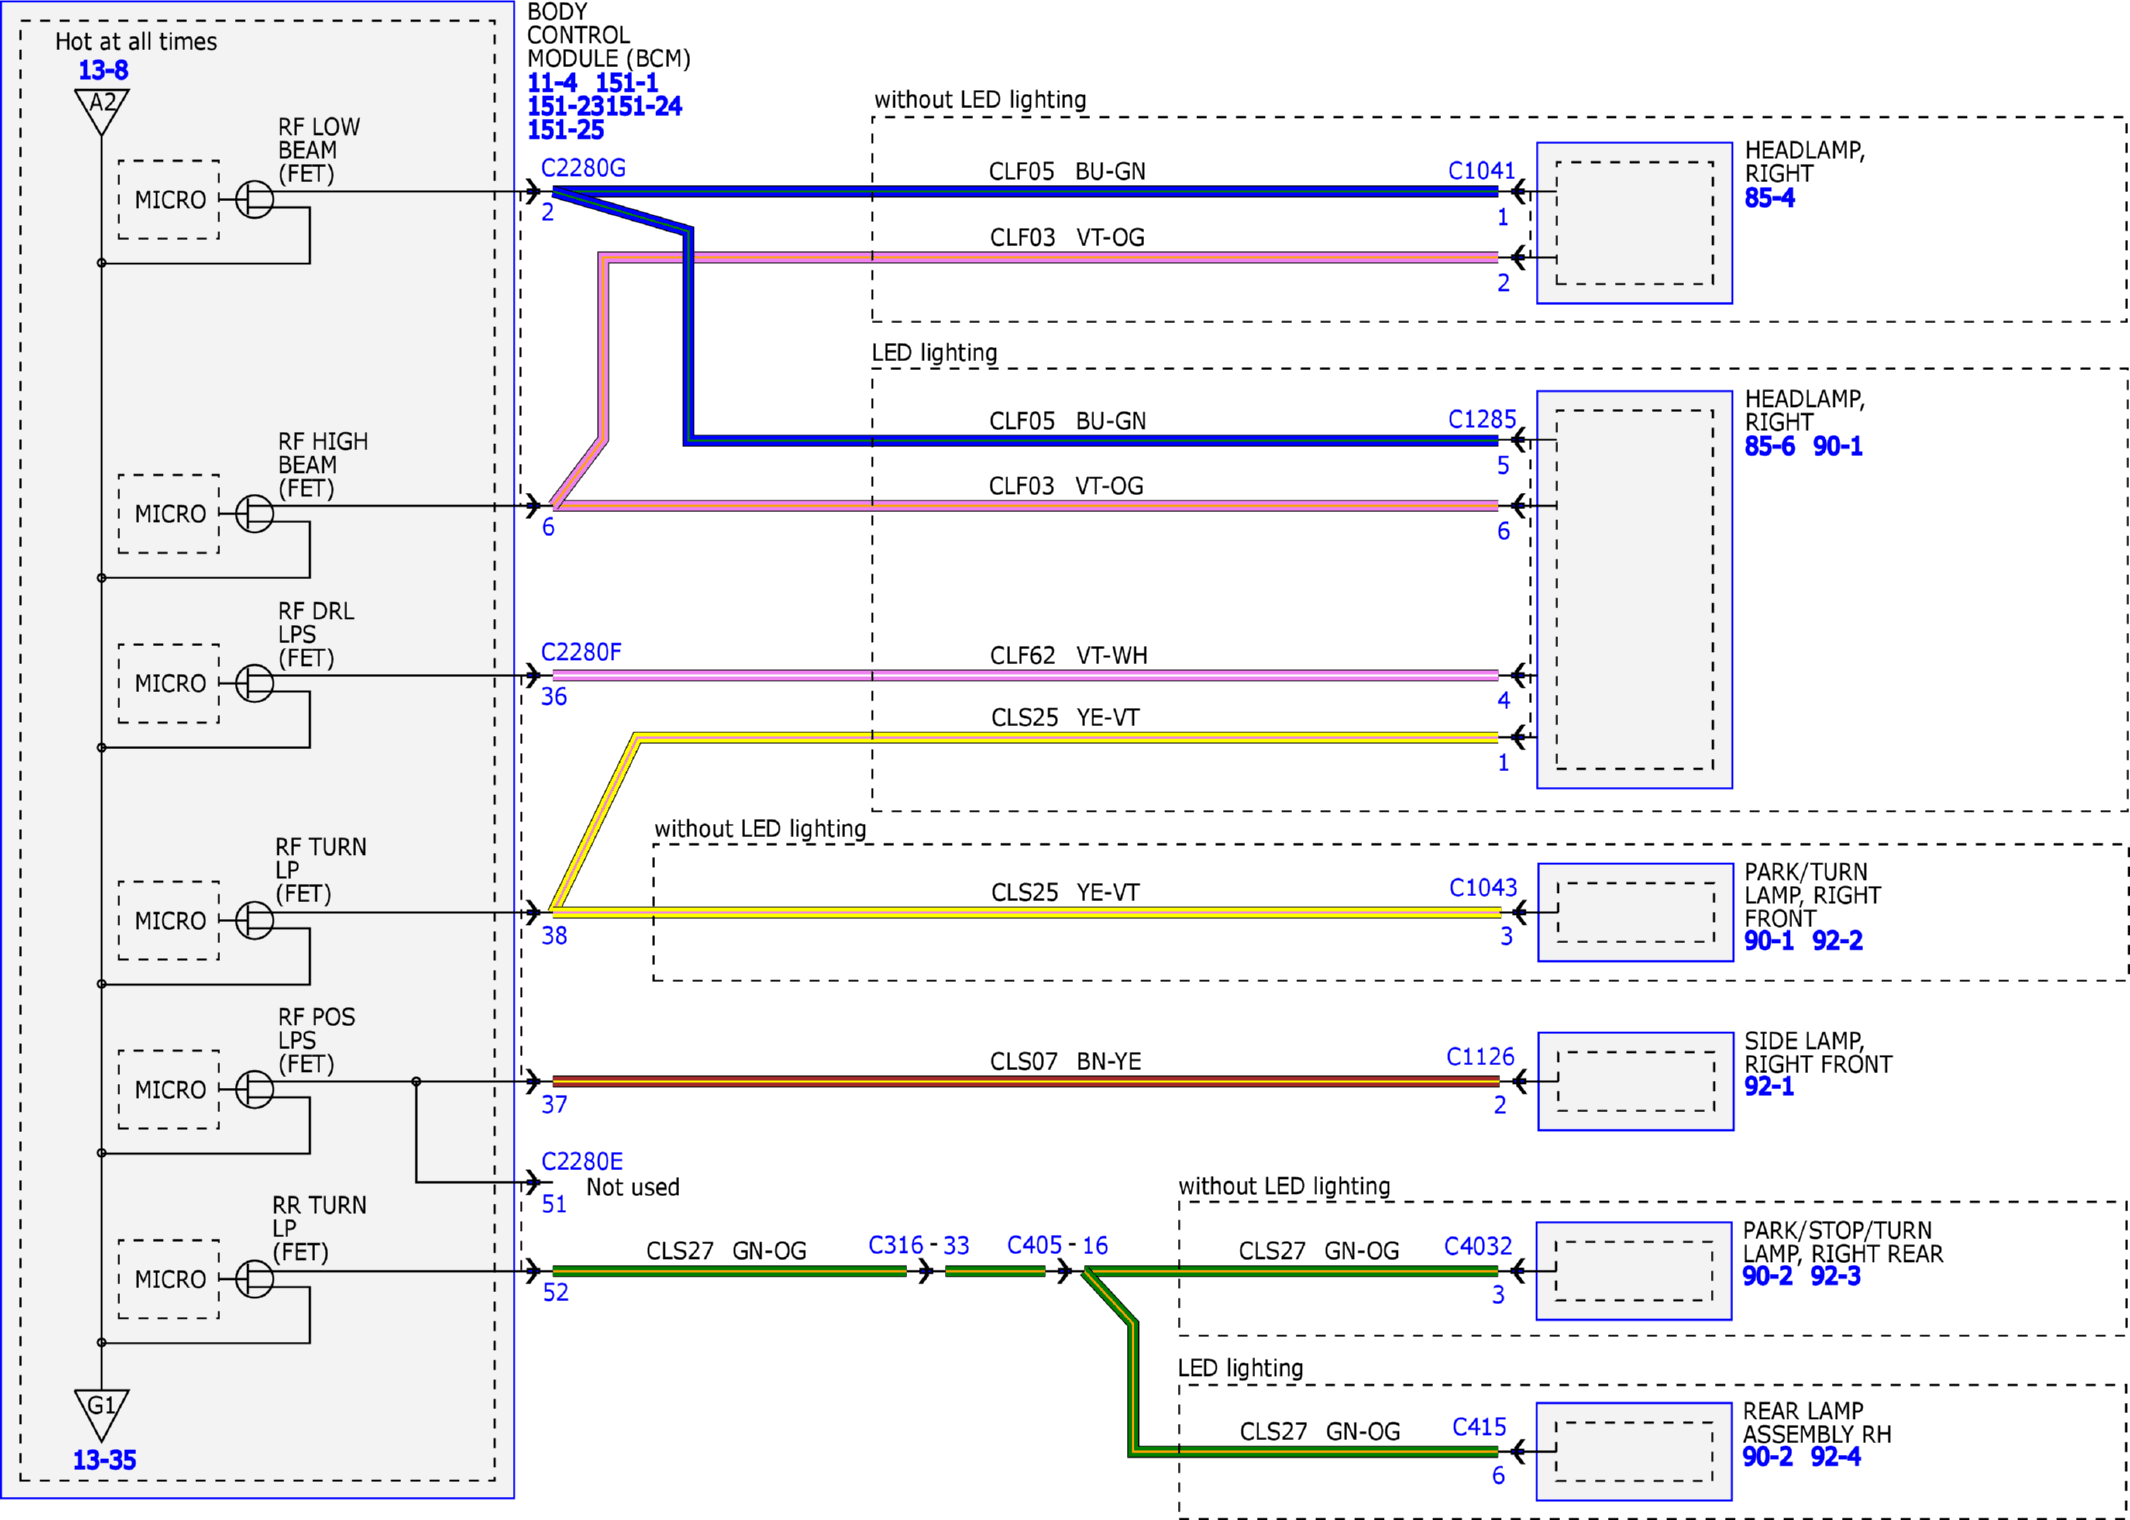Viewport: 2130px width, 1520px height.
Task: Open the 92-4 rear lamp page link
Action: pos(1835,1457)
